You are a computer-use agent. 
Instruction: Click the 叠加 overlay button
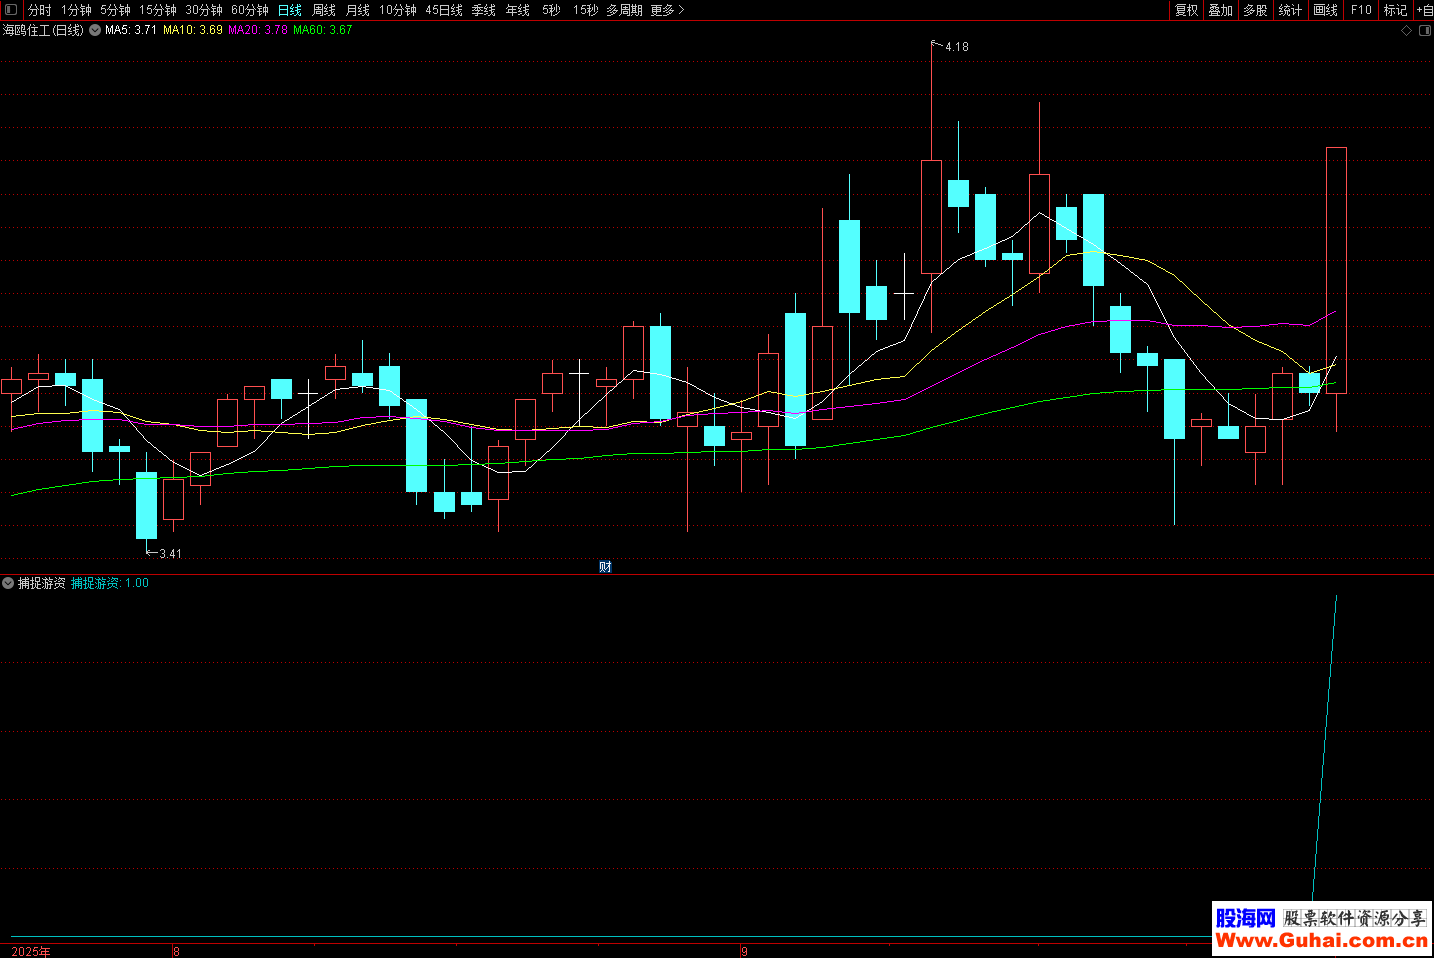(x=1221, y=10)
